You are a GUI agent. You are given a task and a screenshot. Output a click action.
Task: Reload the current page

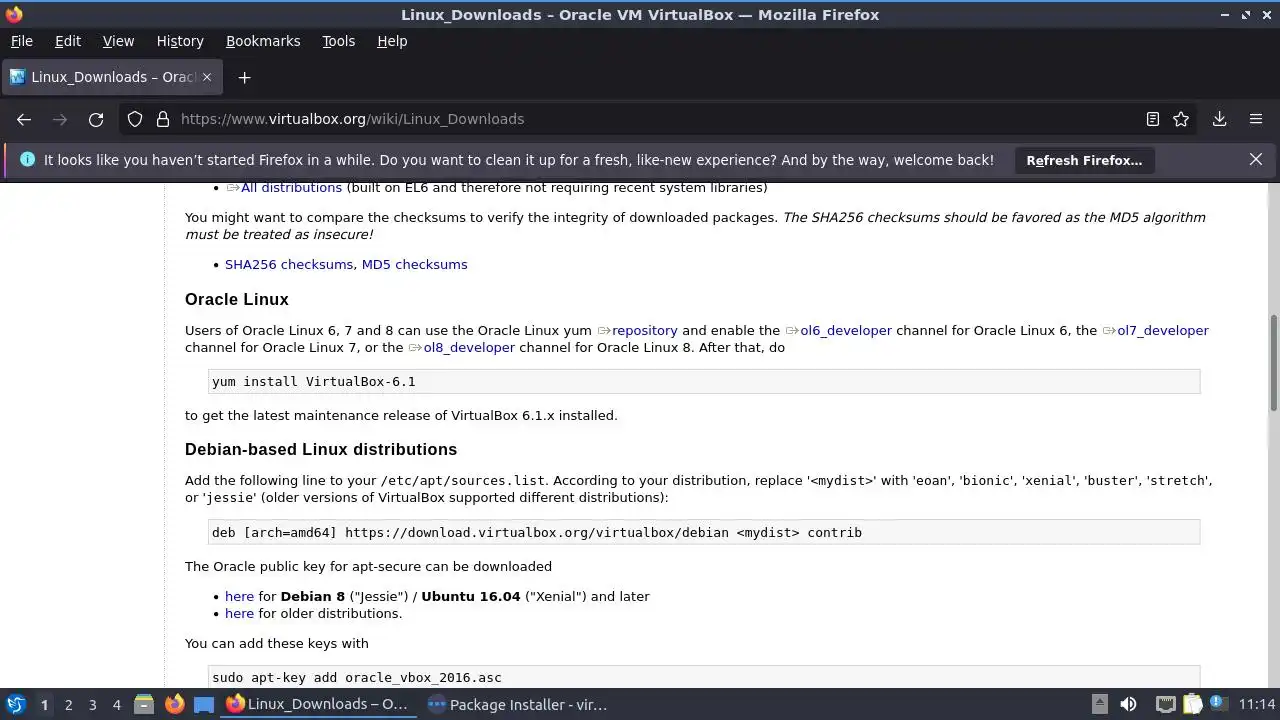pos(96,119)
